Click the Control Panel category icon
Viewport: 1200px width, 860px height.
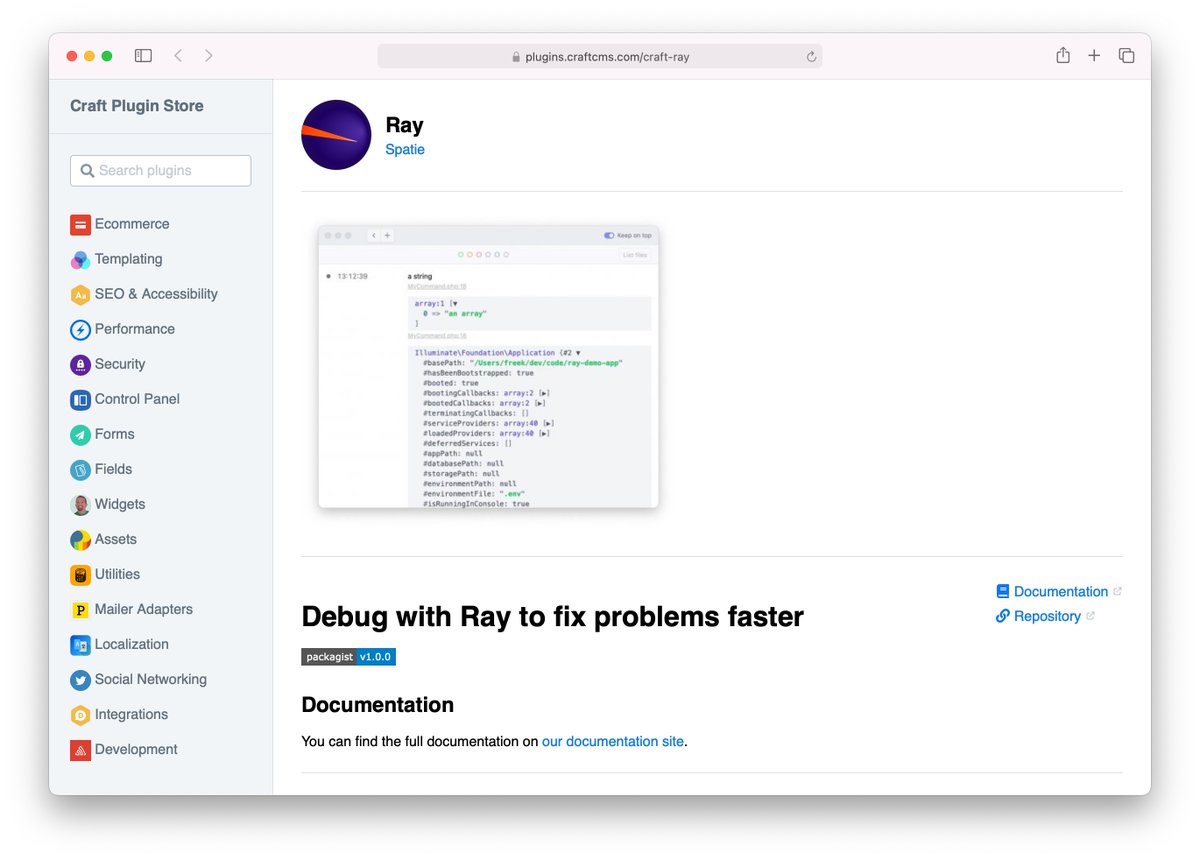tap(80, 399)
